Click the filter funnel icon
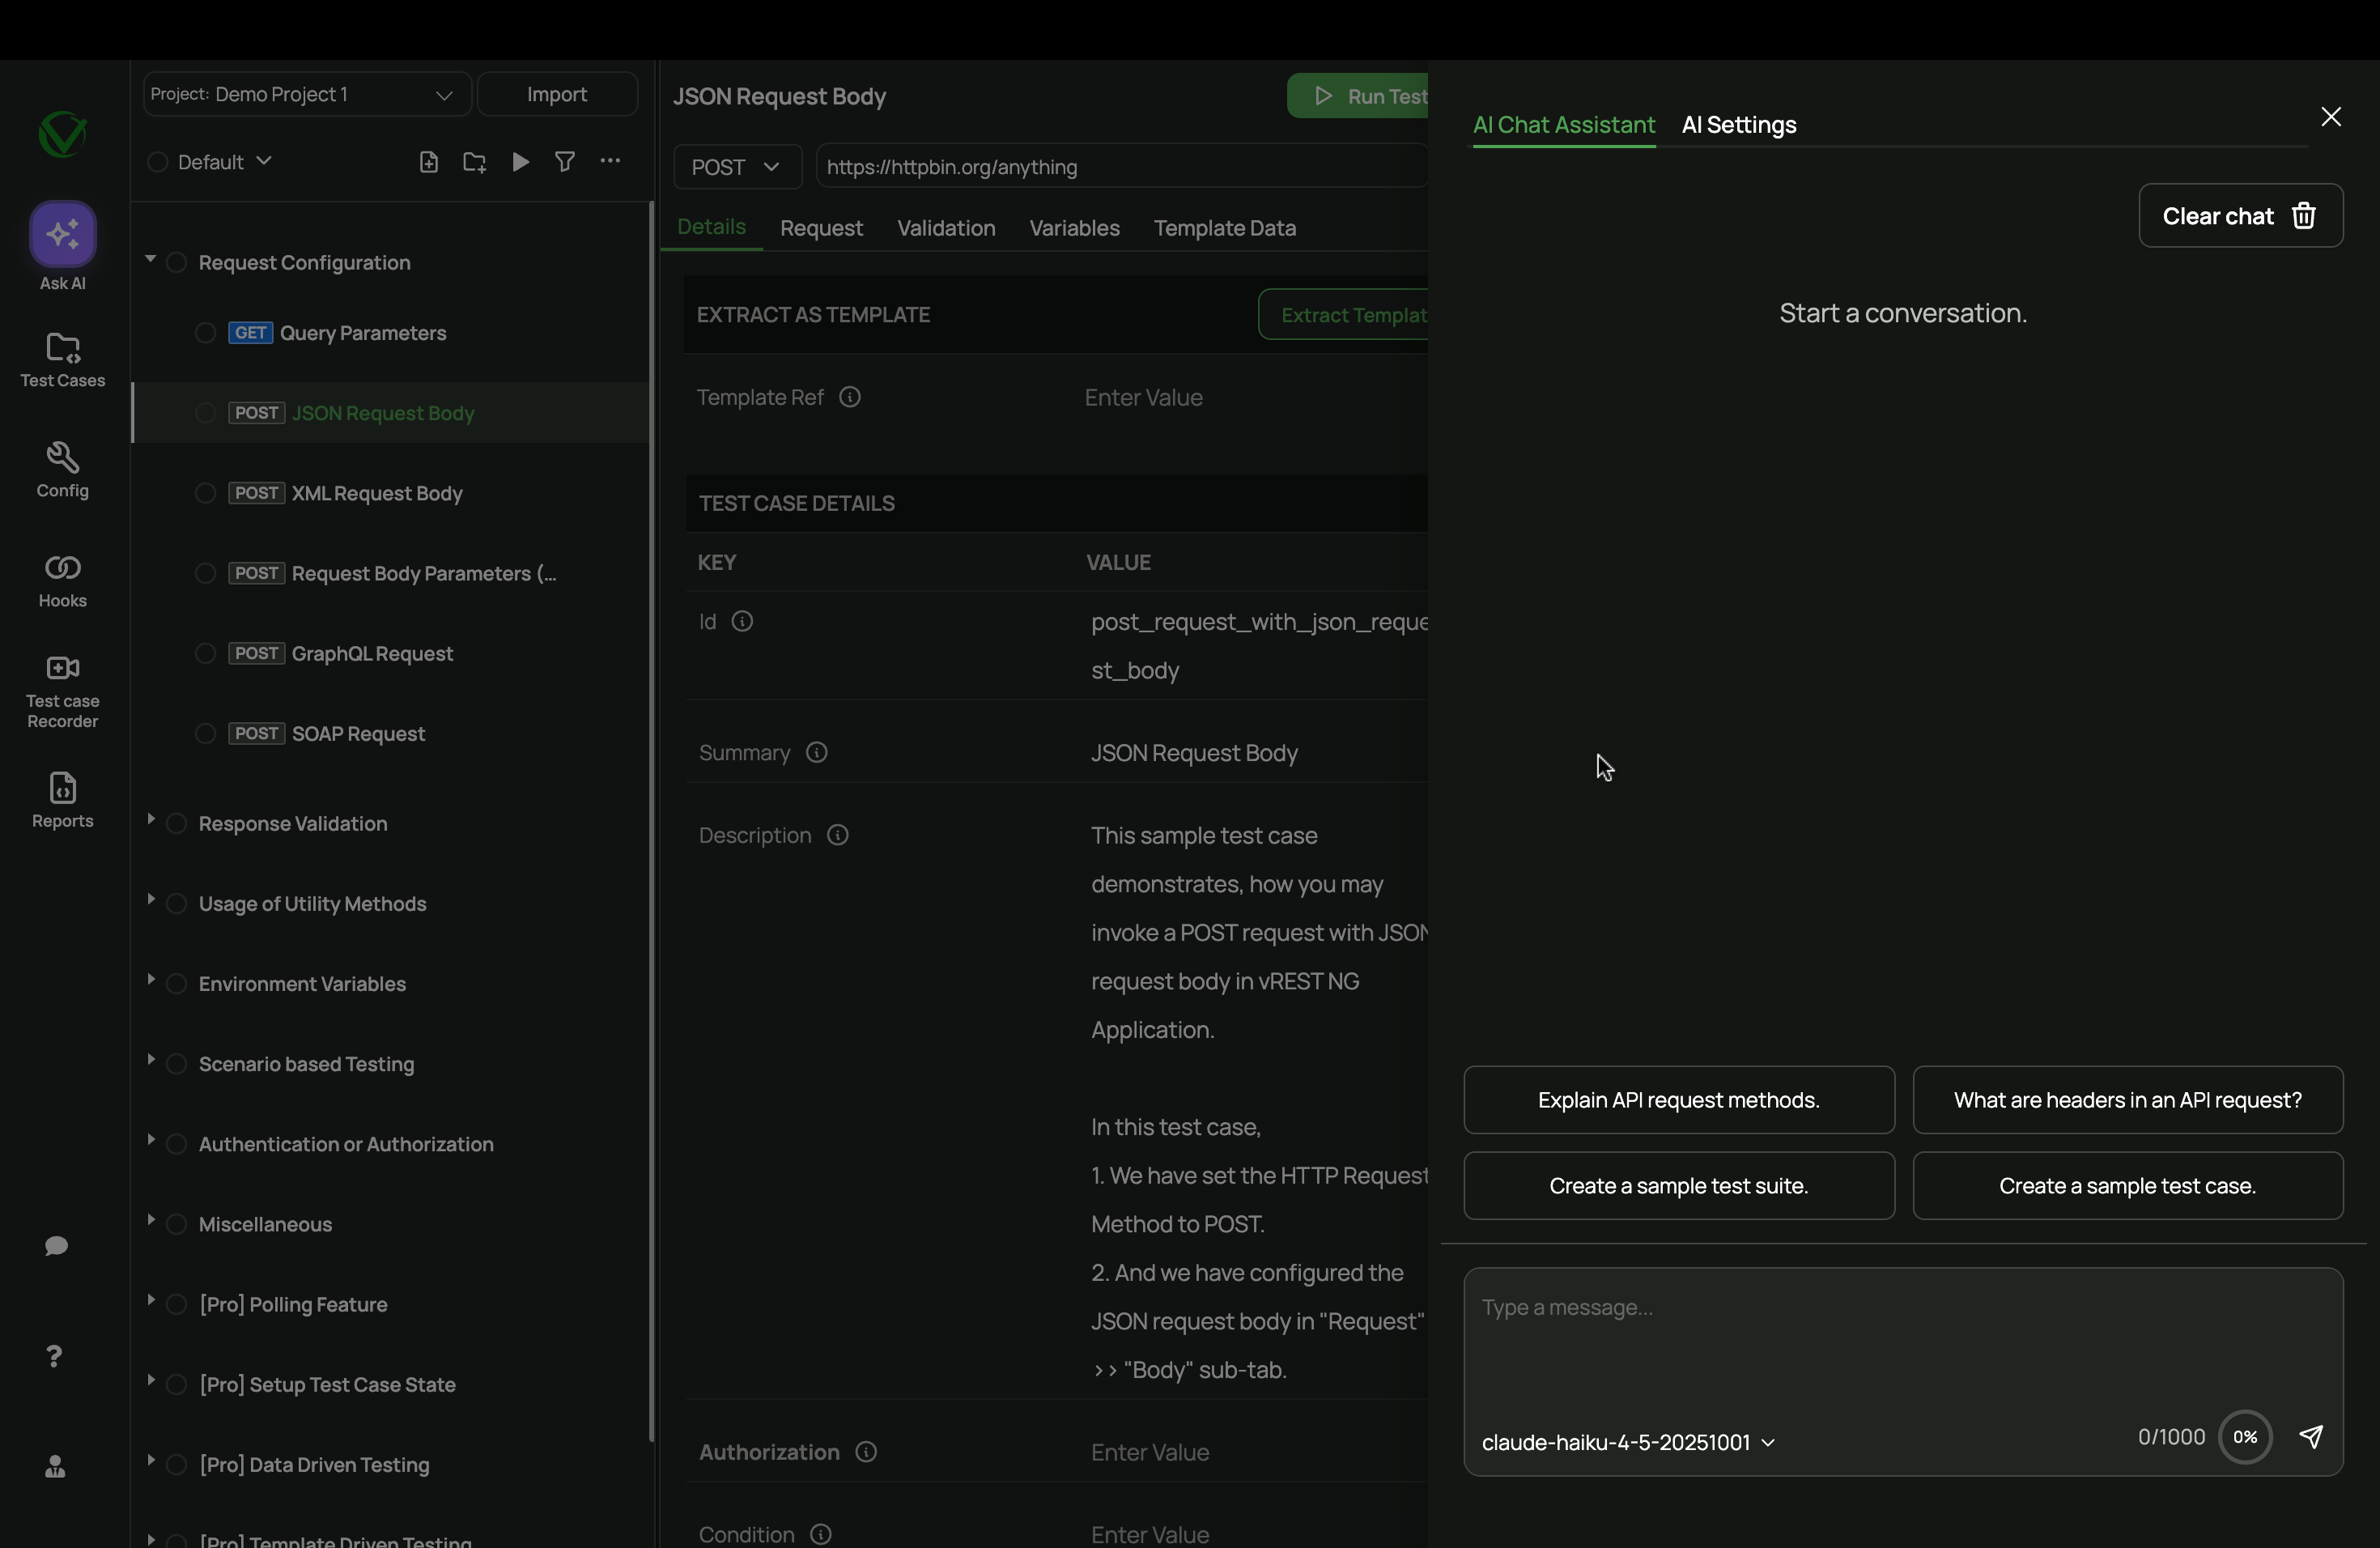The image size is (2380, 1548). click(x=565, y=162)
